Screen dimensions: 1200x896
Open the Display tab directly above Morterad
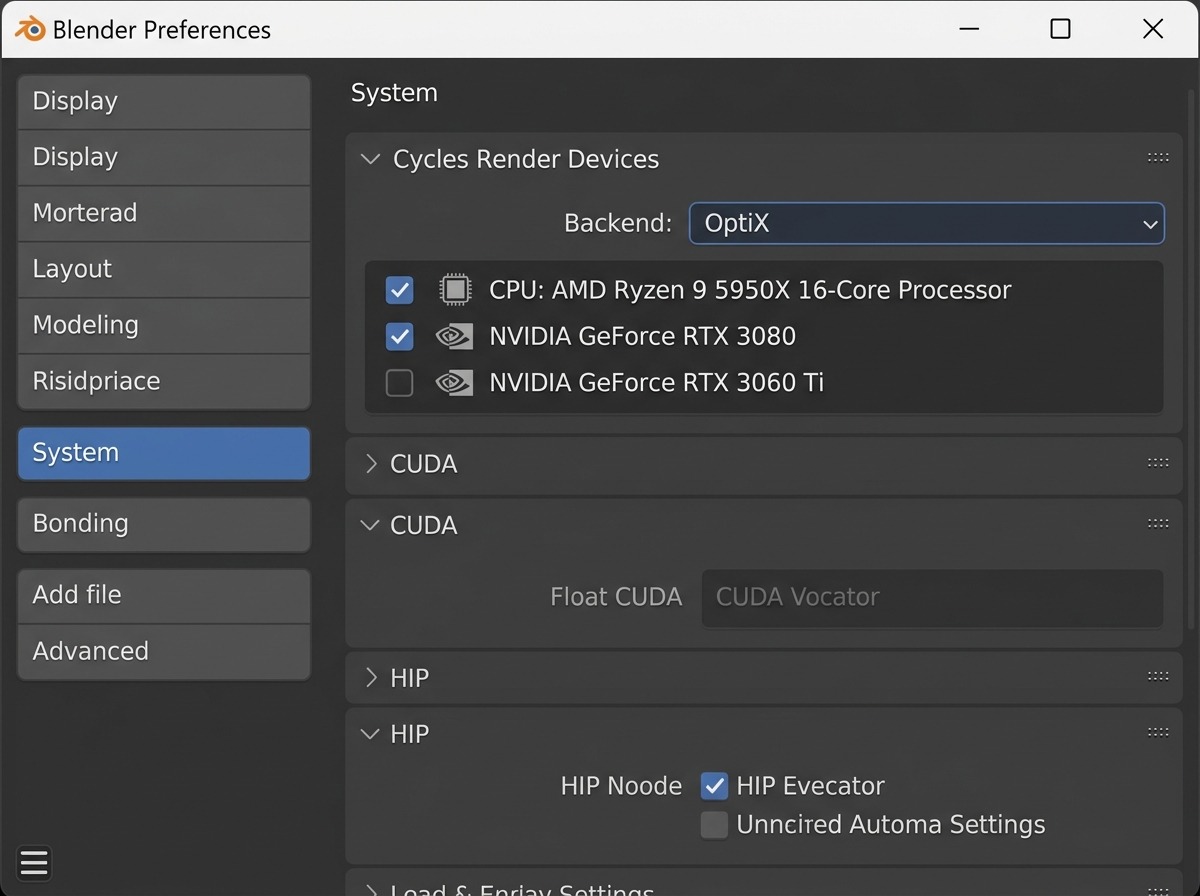(x=164, y=157)
